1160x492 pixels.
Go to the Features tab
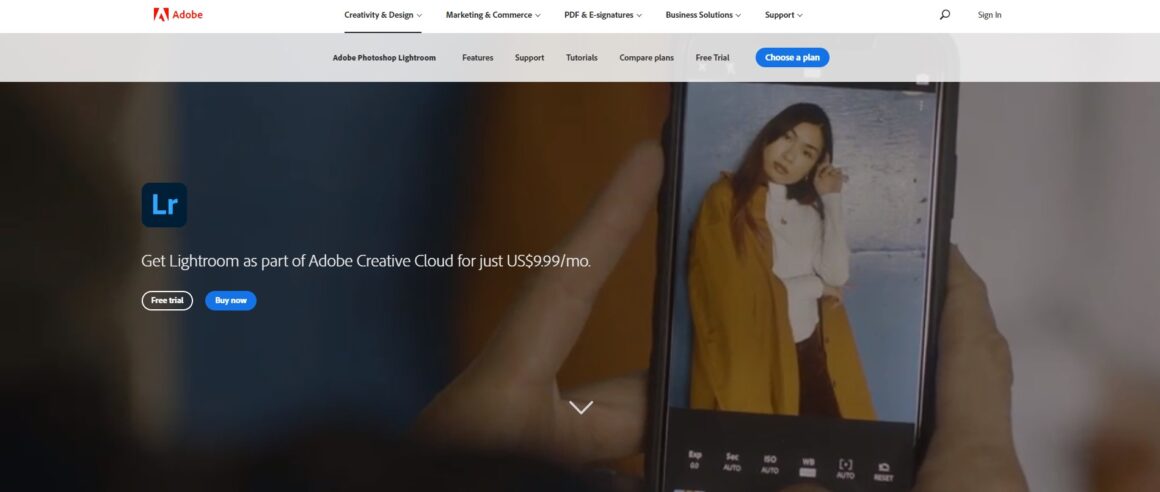(477, 58)
